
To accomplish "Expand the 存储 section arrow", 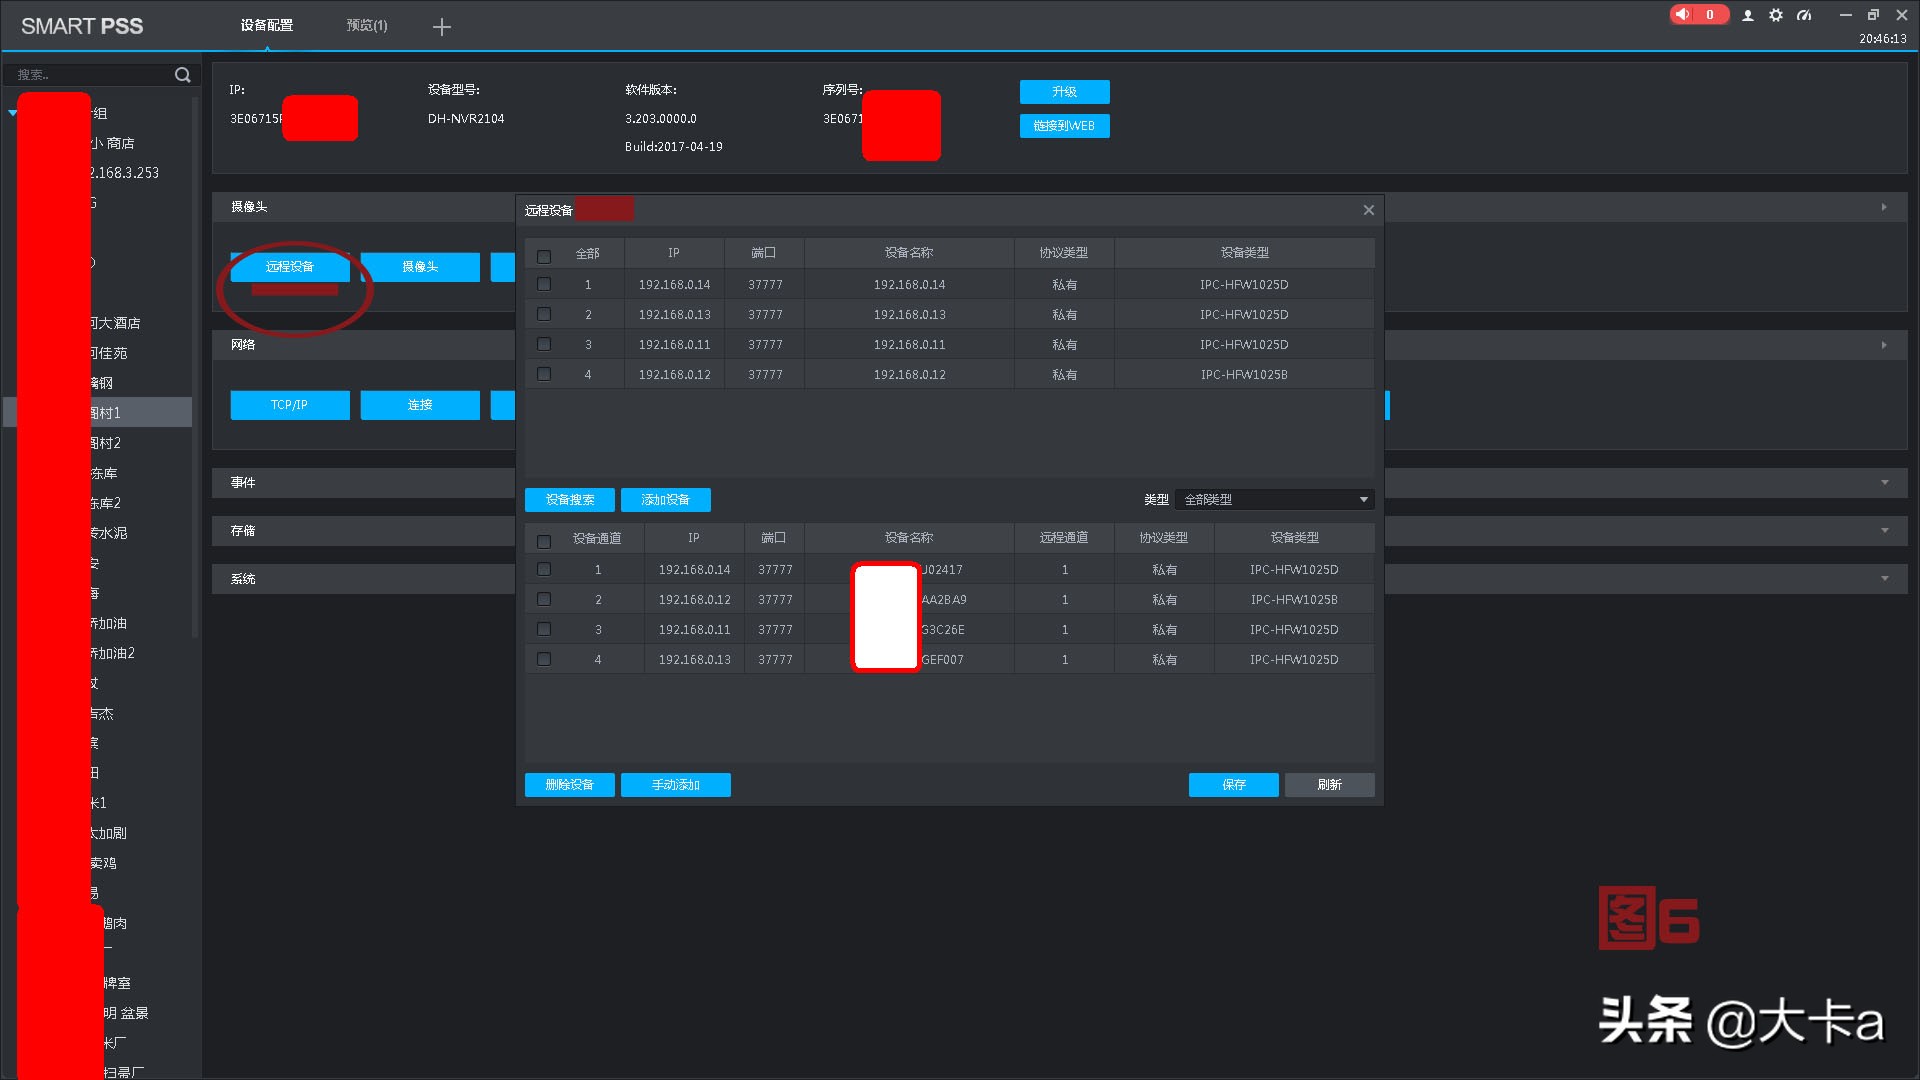I will 1884,530.
